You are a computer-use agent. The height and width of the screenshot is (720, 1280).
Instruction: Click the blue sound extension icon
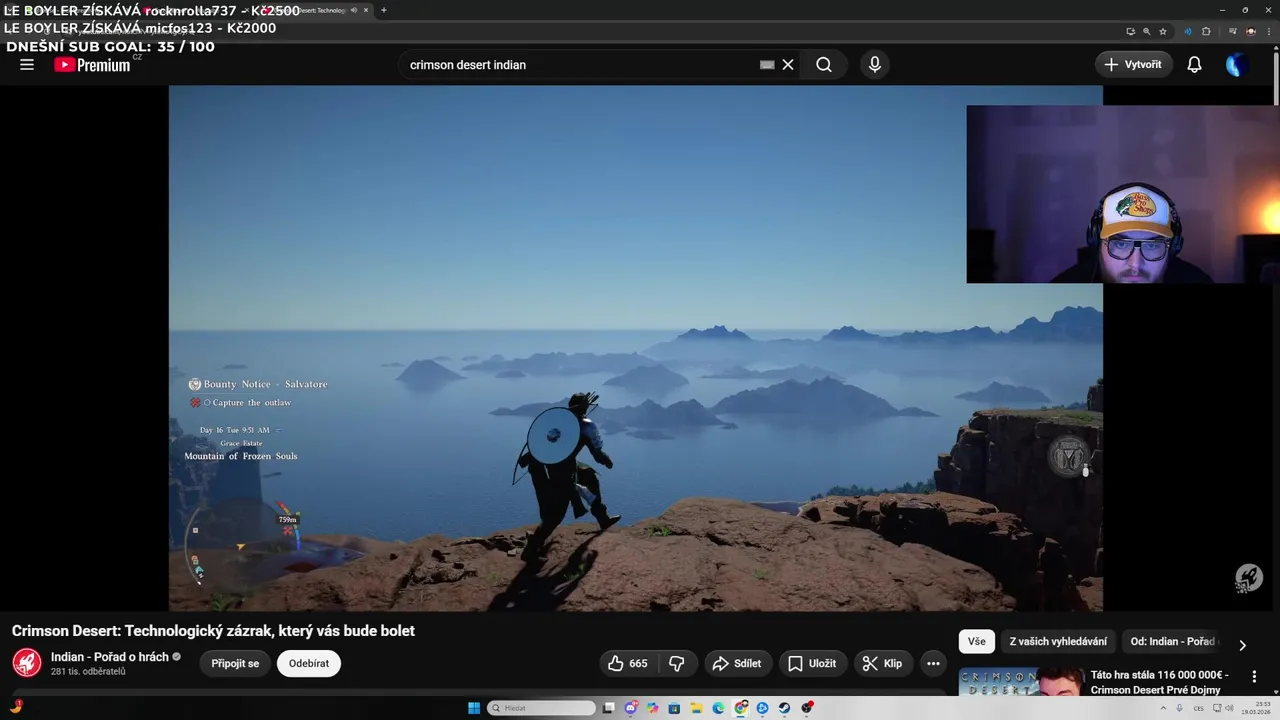pyautogui.click(x=1188, y=32)
